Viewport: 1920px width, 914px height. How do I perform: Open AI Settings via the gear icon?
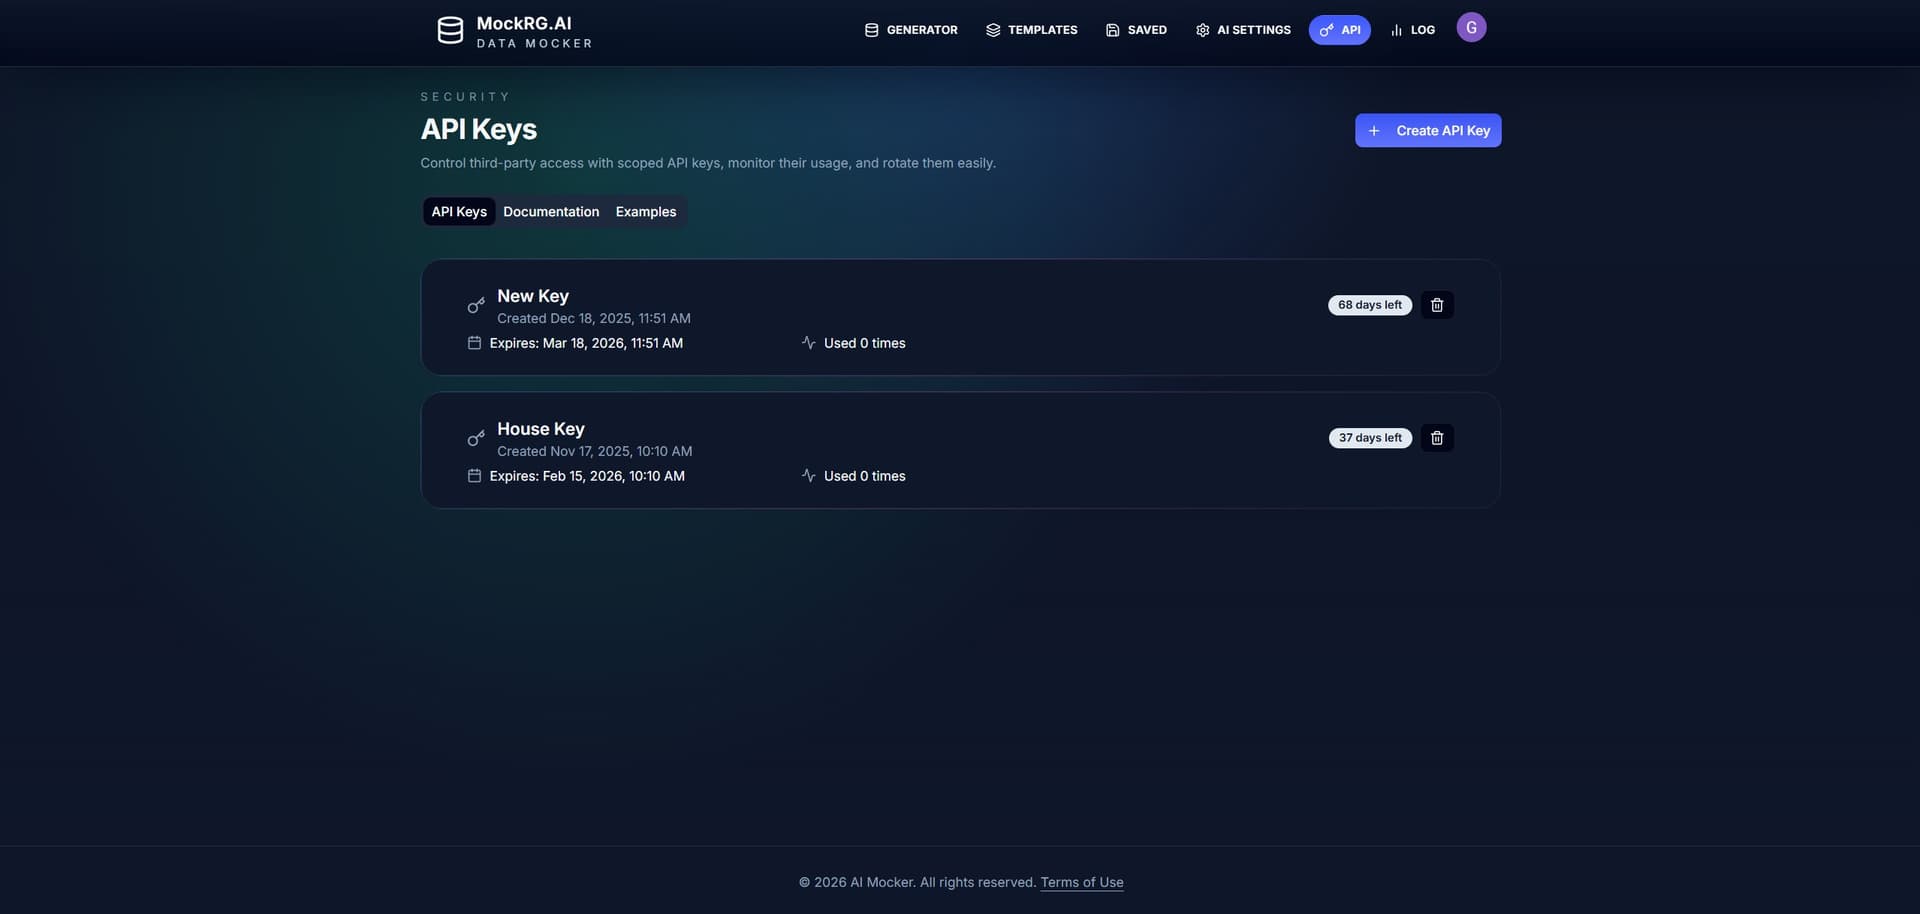click(x=1201, y=29)
